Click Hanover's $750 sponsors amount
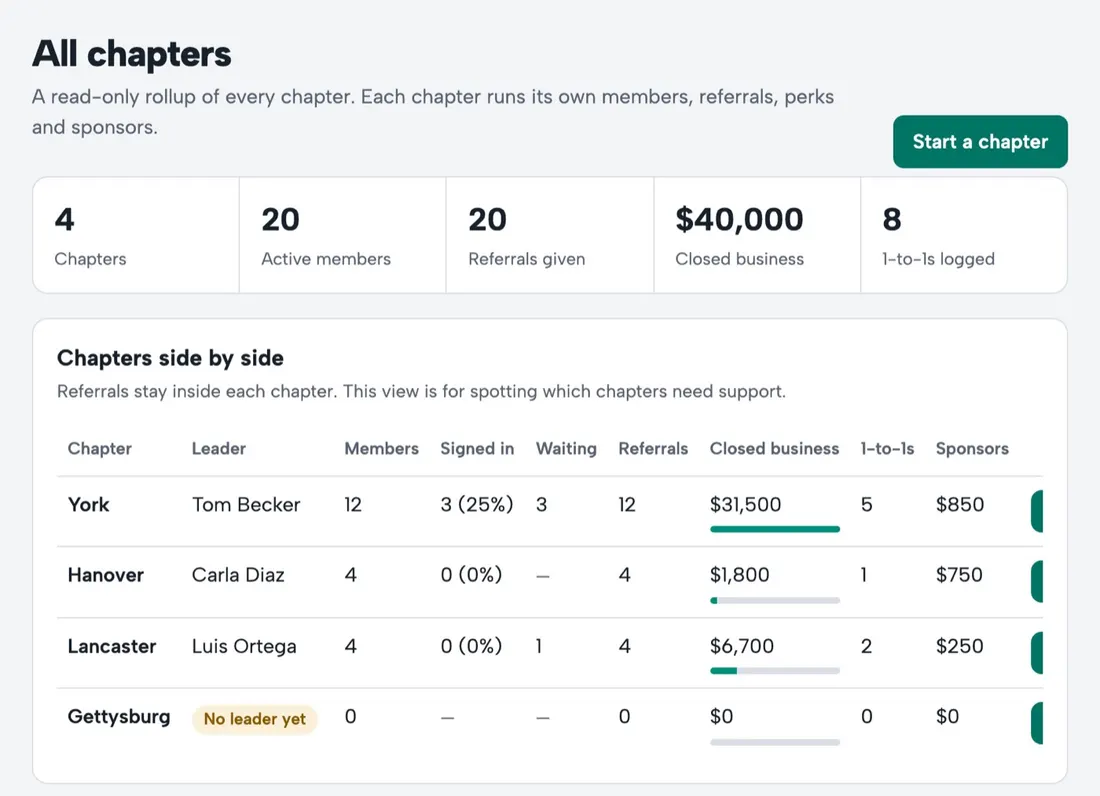 click(959, 575)
